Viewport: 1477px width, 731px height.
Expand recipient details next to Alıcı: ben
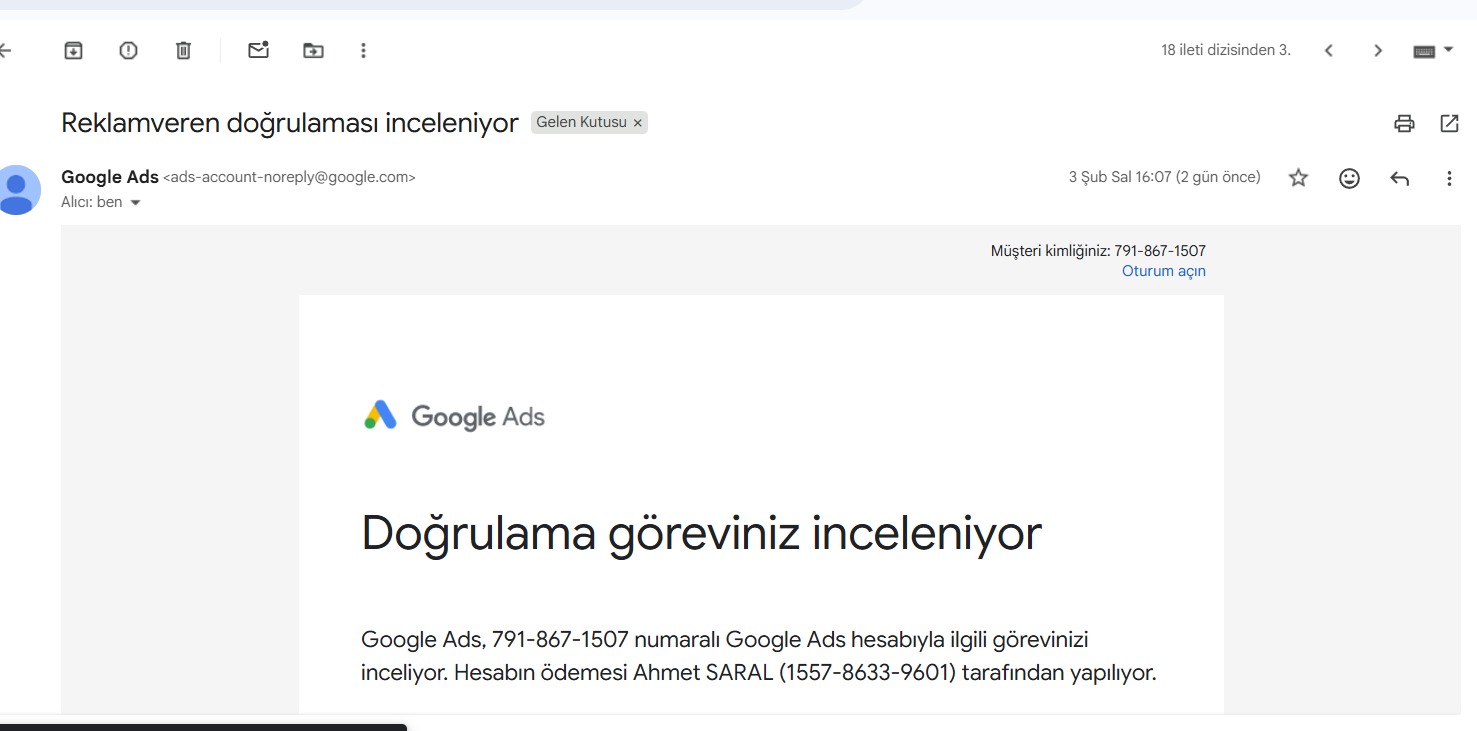coord(135,202)
